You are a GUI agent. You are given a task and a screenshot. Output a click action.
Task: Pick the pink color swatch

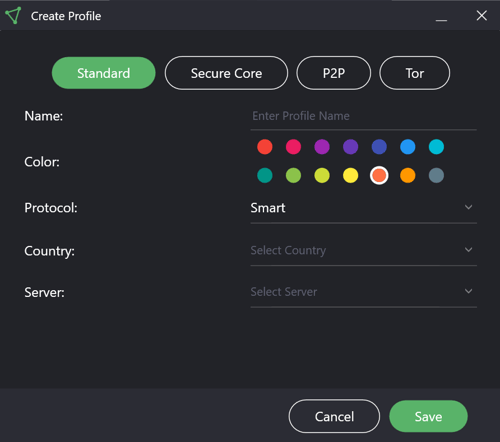tap(293, 147)
